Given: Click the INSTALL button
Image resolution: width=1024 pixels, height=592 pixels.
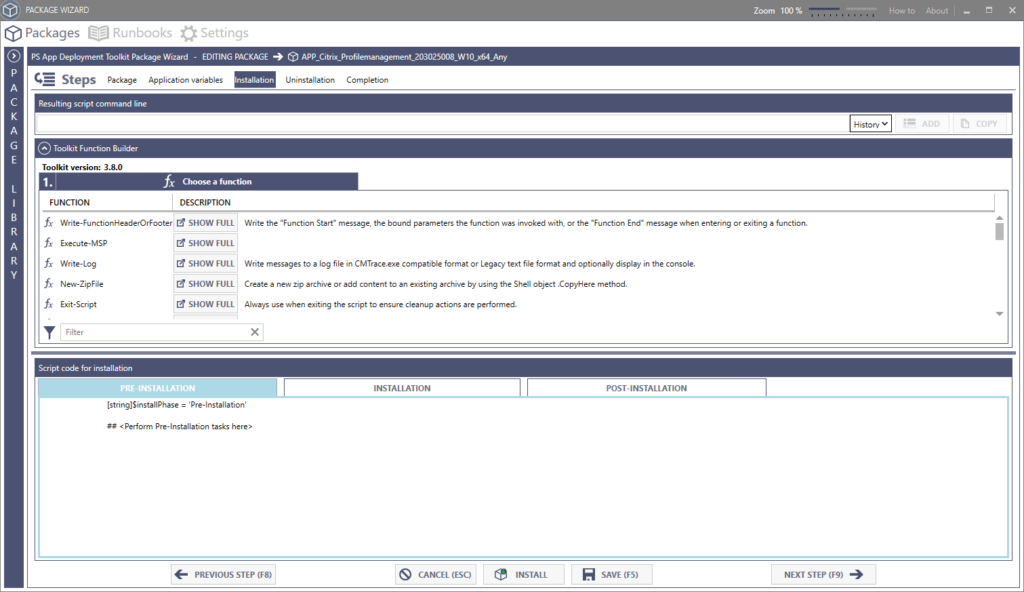Looking at the screenshot, I should click(x=523, y=574).
